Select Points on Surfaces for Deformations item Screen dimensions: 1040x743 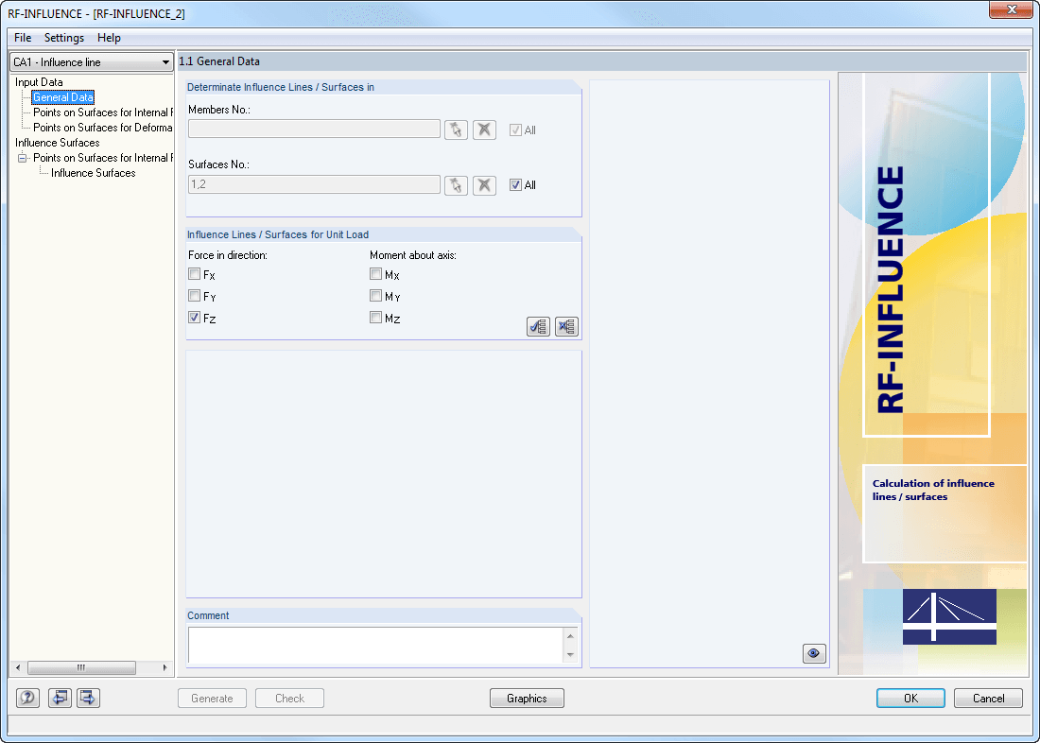(103, 127)
